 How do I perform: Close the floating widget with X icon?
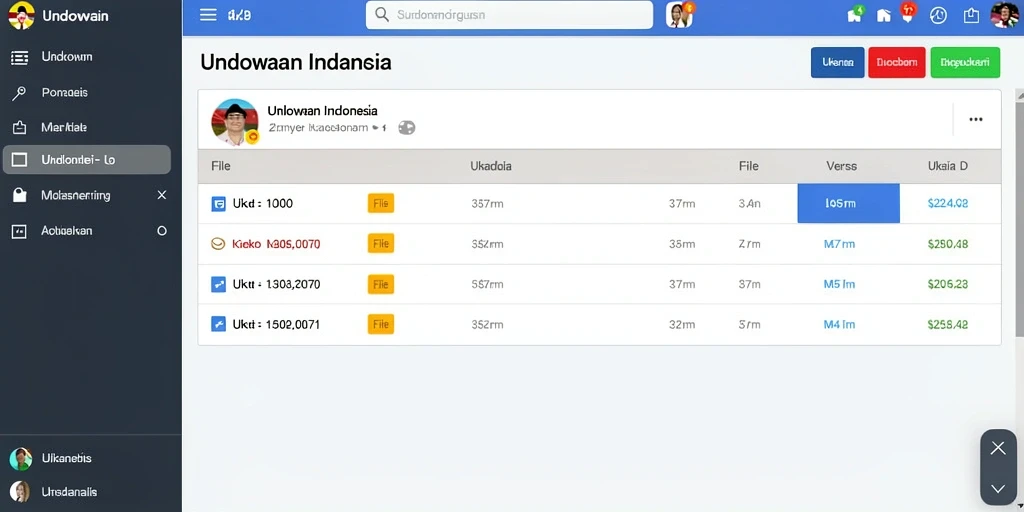point(998,448)
